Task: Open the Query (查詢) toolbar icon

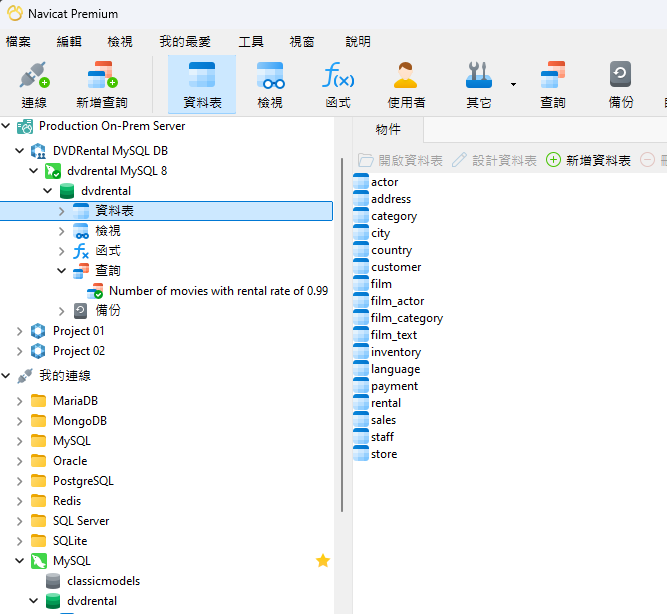Action: click(x=553, y=75)
